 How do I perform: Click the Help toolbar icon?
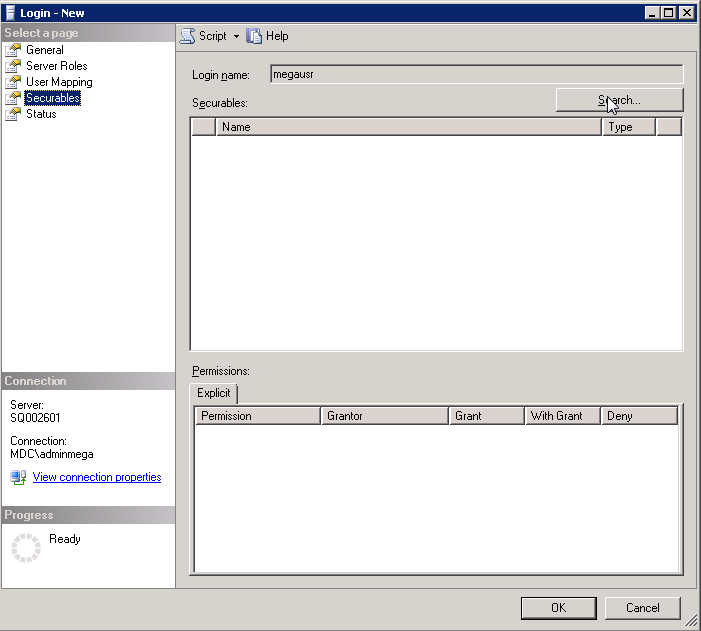tap(254, 36)
